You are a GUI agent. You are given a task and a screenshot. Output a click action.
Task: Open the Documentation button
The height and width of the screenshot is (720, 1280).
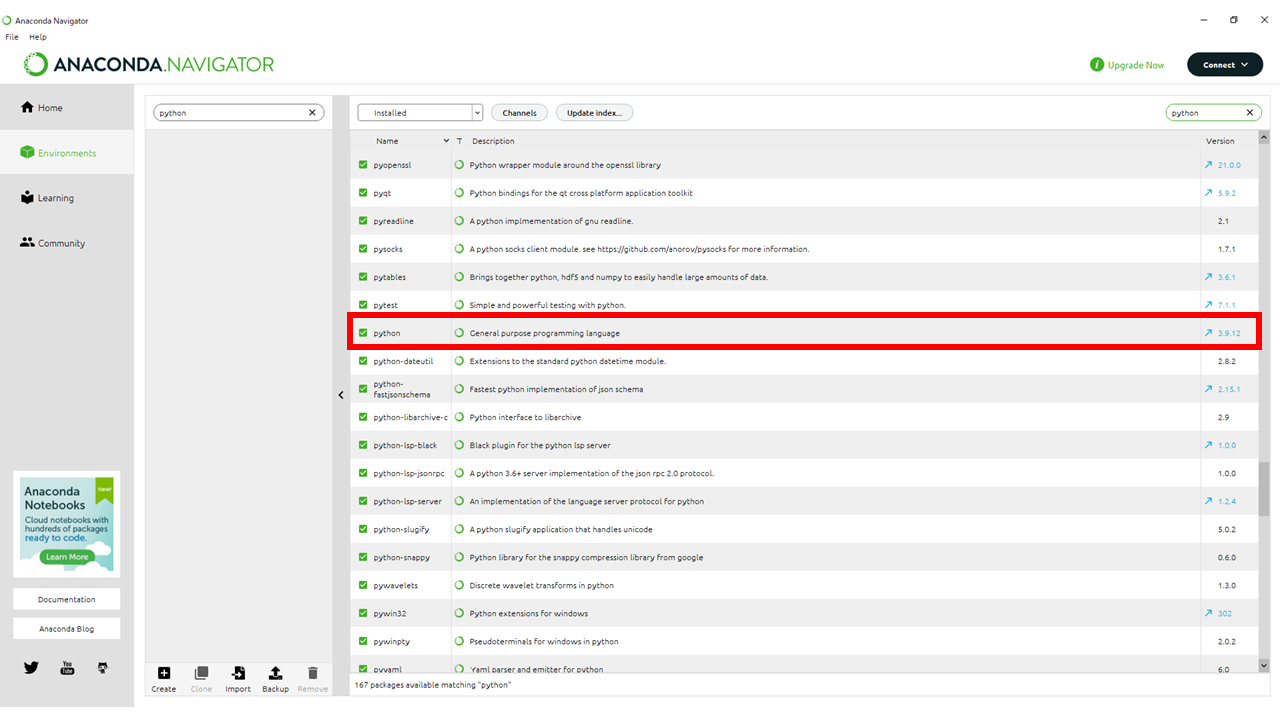67,599
